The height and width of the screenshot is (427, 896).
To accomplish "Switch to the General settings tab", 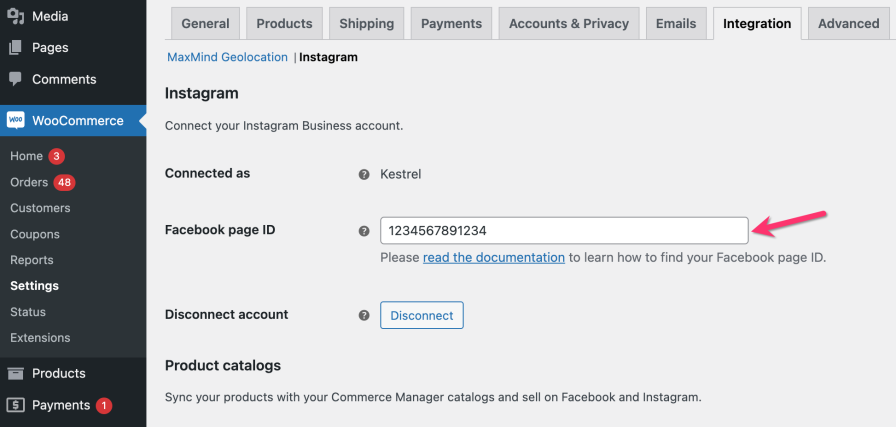I will point(205,23).
